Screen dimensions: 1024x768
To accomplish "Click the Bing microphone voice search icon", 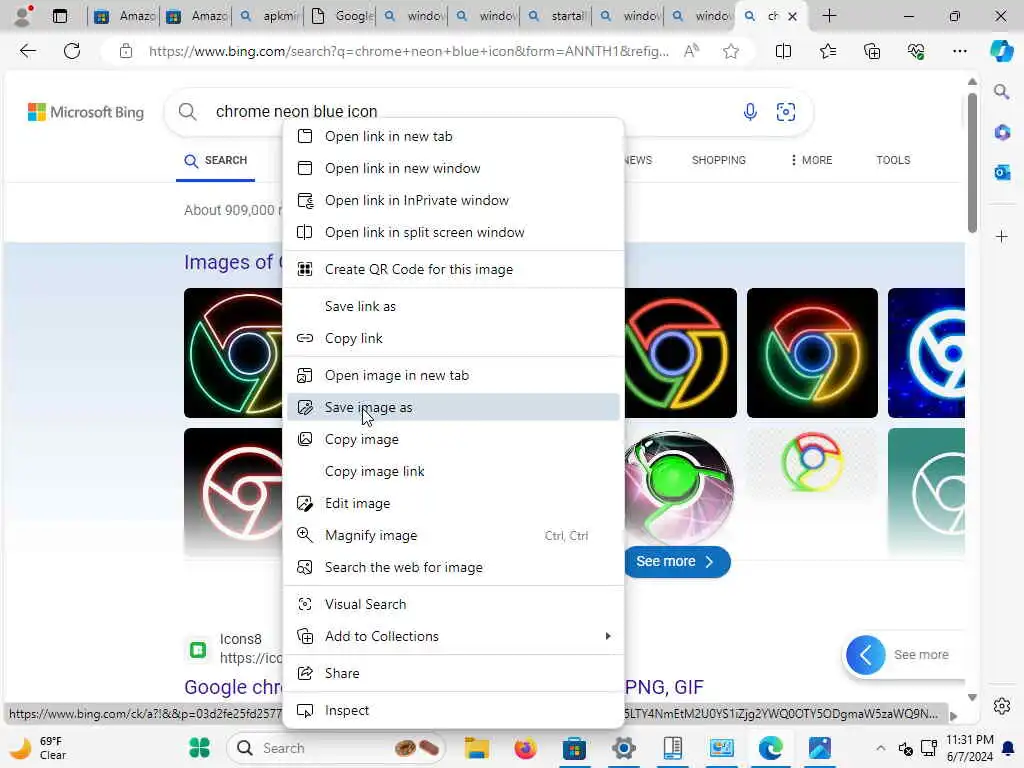I will 750,112.
